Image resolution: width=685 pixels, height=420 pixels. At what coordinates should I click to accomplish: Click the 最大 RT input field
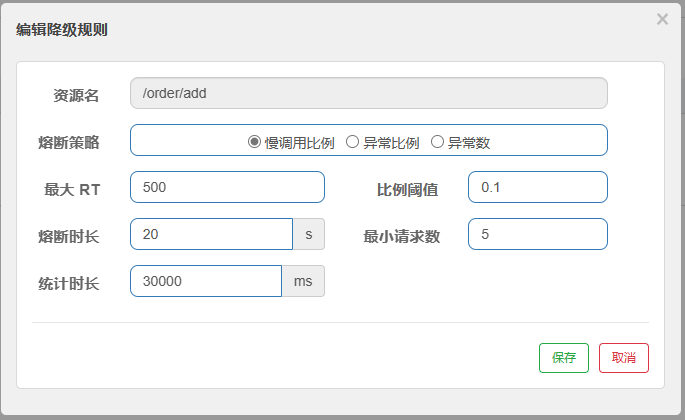tap(227, 187)
